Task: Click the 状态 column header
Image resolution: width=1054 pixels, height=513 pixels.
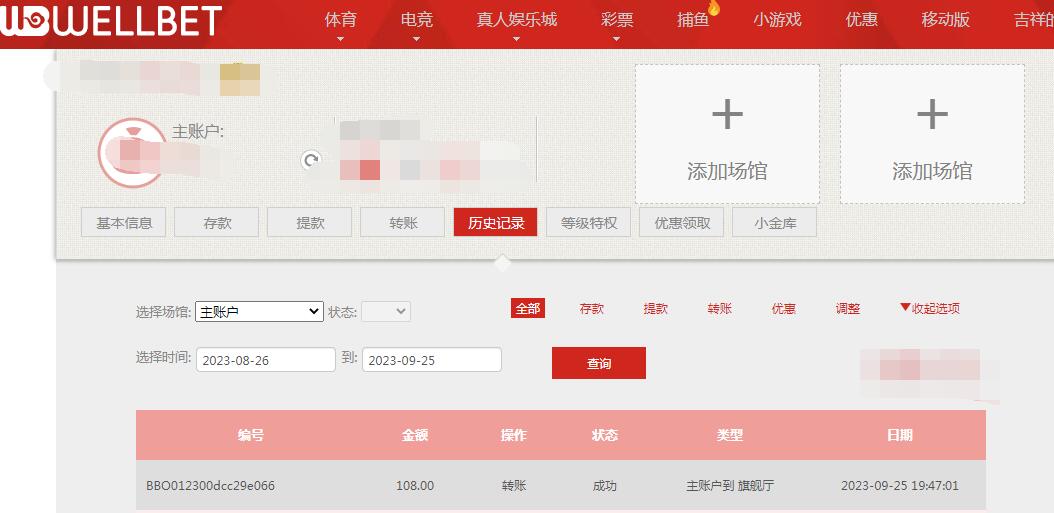Action: pos(604,435)
